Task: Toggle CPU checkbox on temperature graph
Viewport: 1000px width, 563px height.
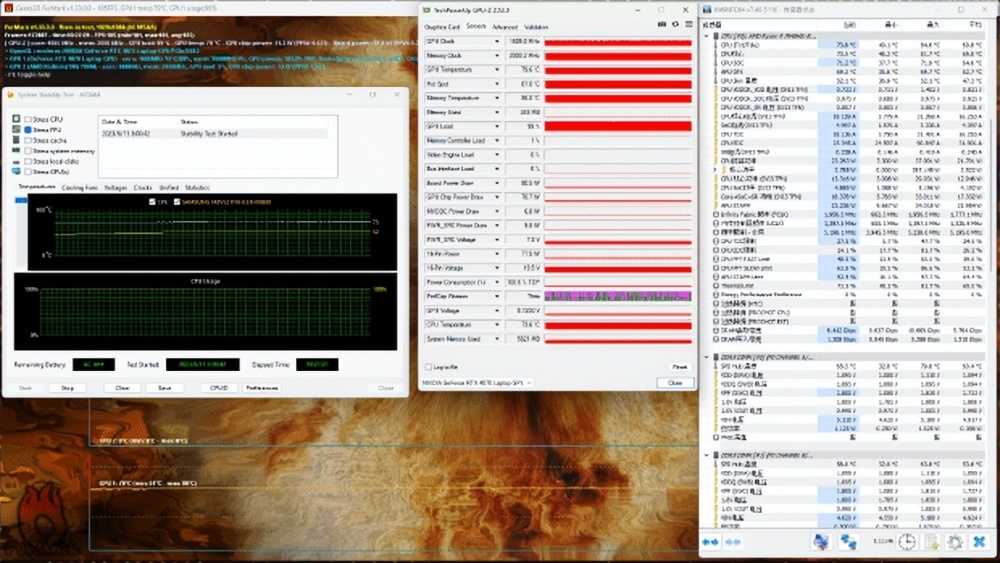Action: click(x=152, y=201)
